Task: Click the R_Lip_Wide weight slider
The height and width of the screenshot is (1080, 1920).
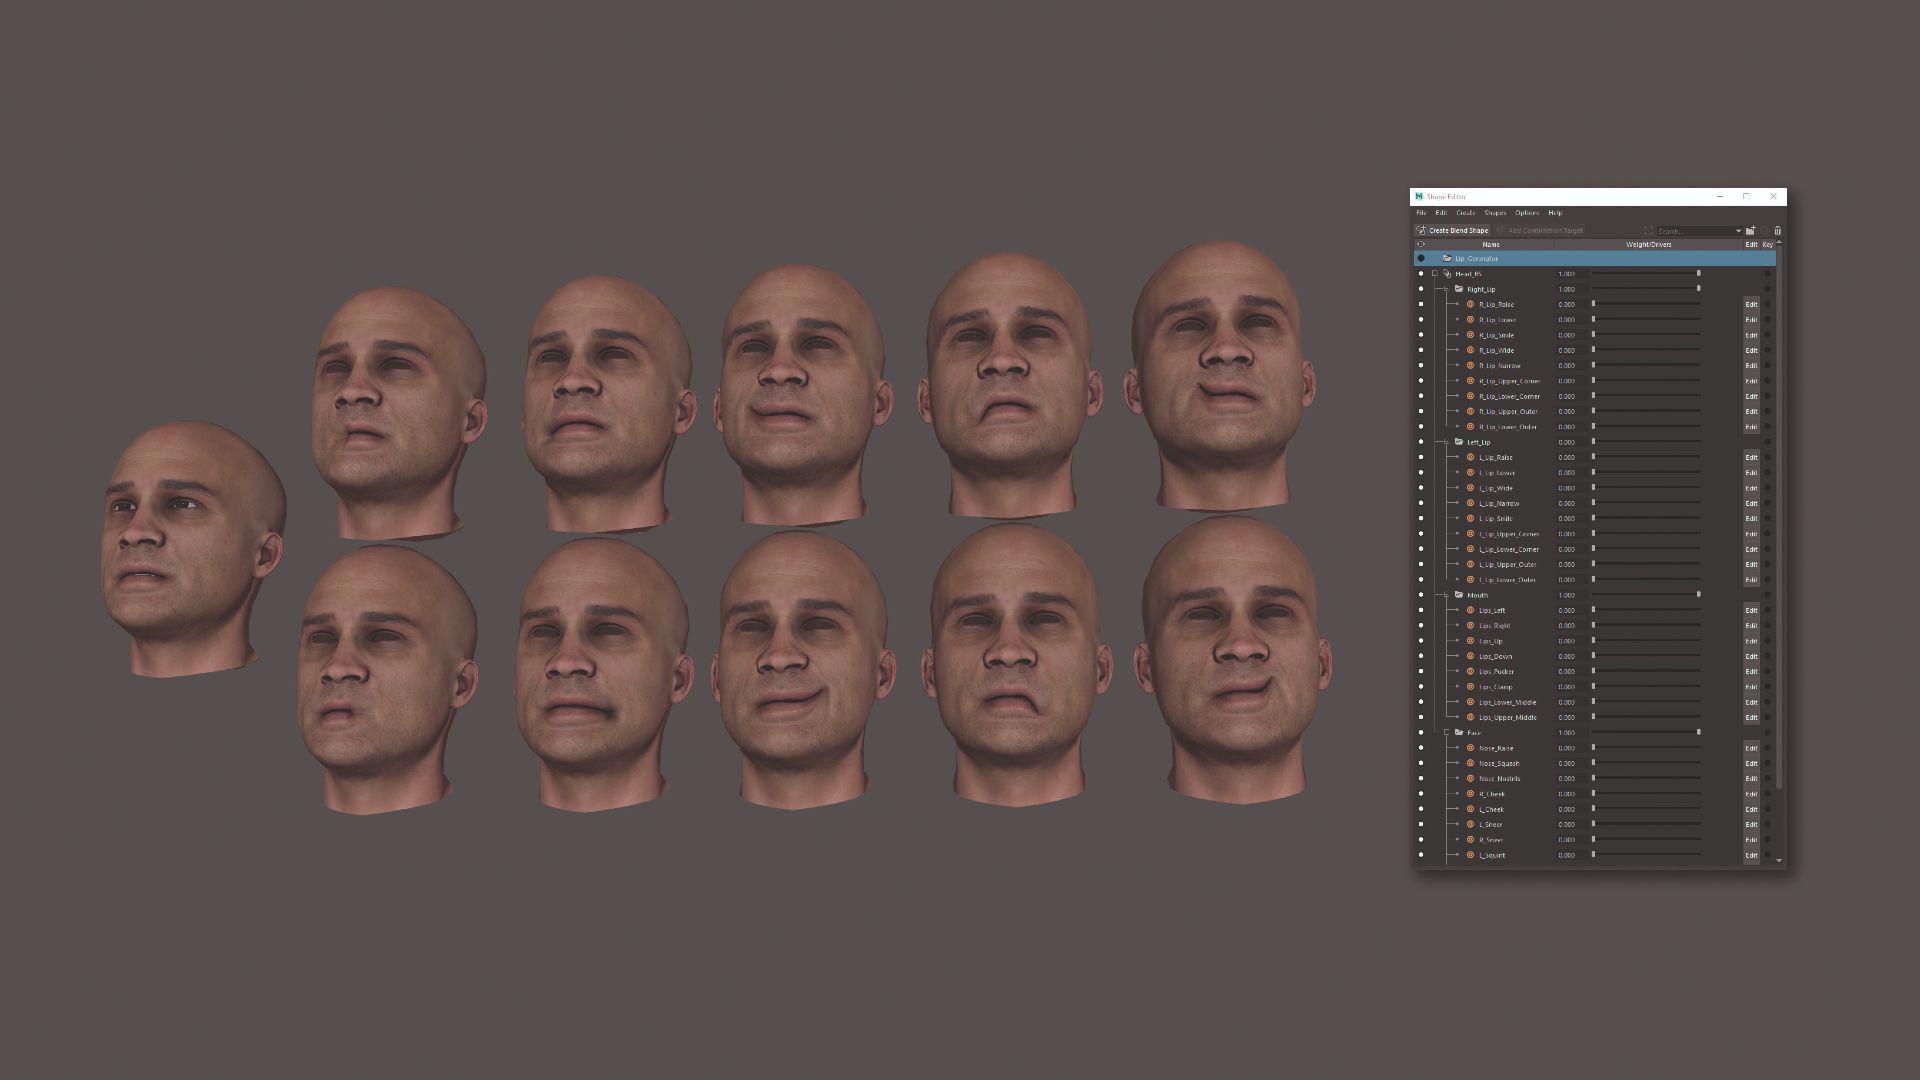Action: (x=1646, y=351)
